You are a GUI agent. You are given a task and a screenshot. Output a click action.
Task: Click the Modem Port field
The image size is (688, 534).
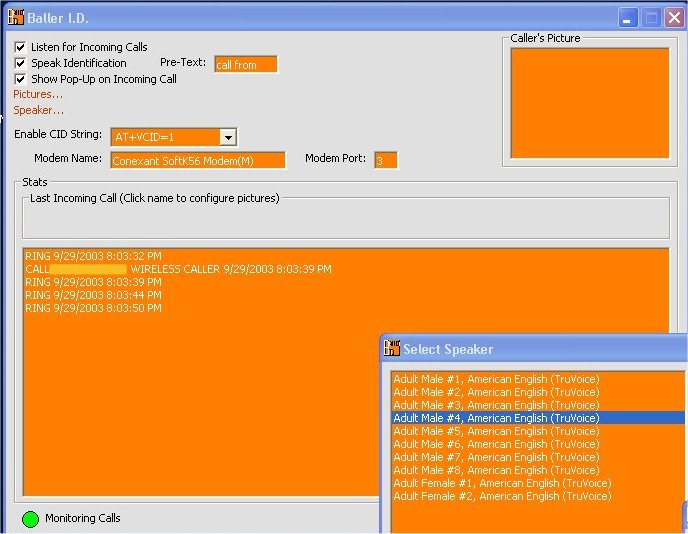point(385,160)
